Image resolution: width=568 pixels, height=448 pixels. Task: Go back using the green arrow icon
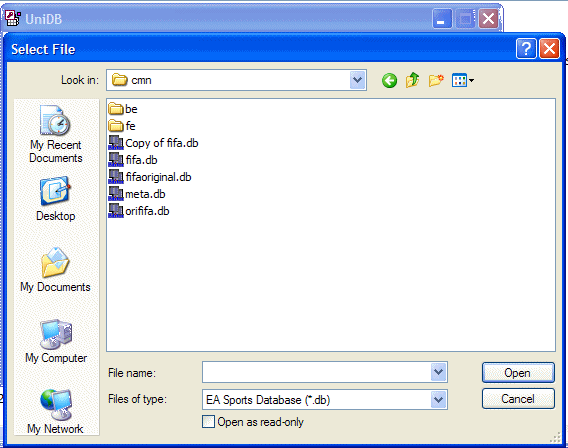tap(389, 80)
